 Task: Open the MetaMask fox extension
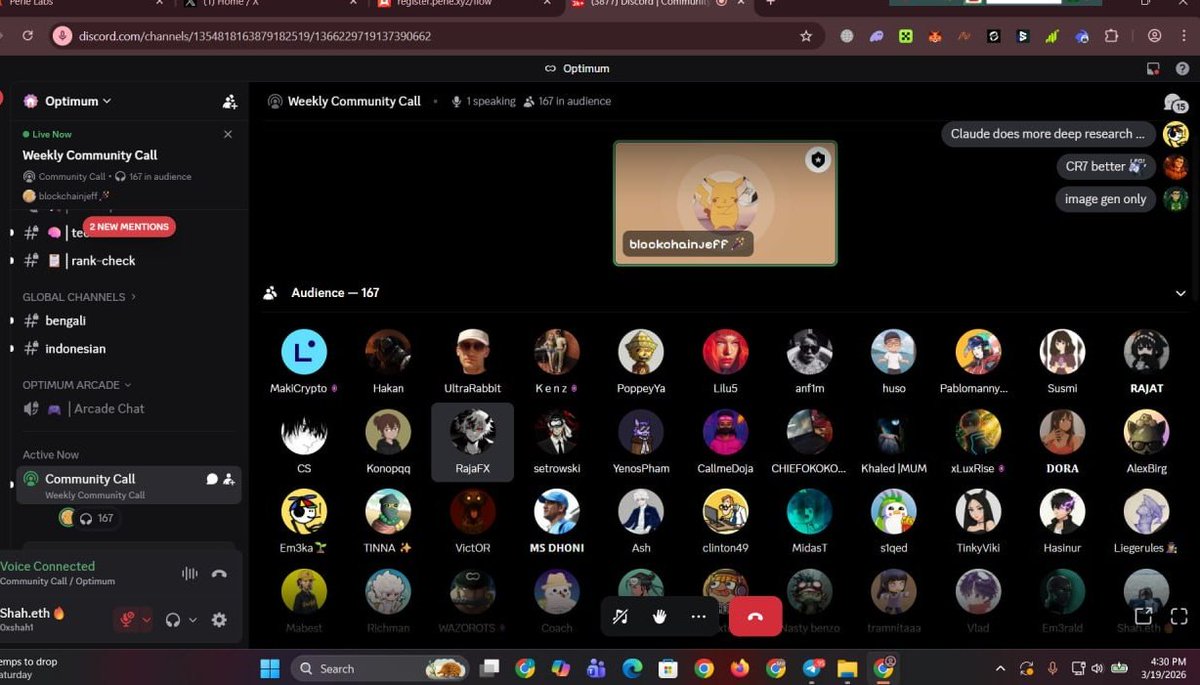(935, 36)
